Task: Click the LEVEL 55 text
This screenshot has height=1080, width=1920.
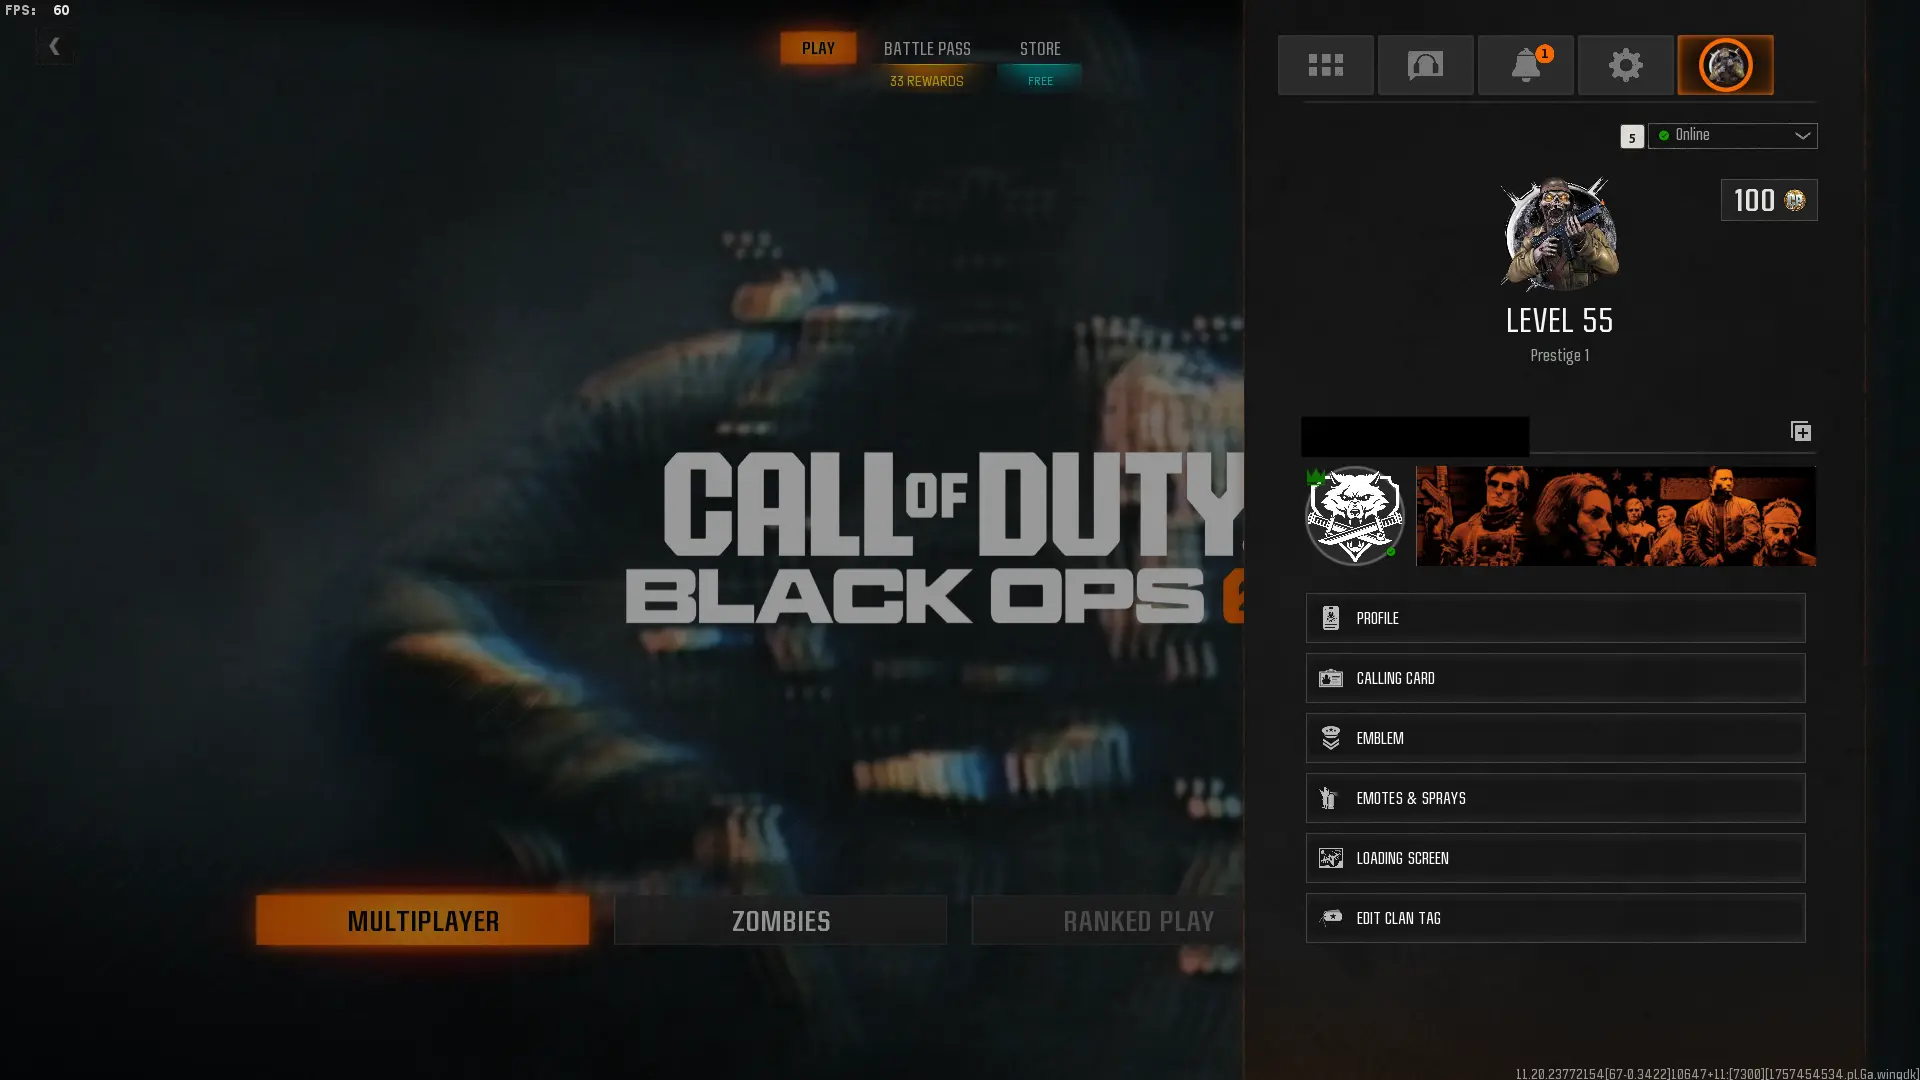Action: (x=1559, y=321)
